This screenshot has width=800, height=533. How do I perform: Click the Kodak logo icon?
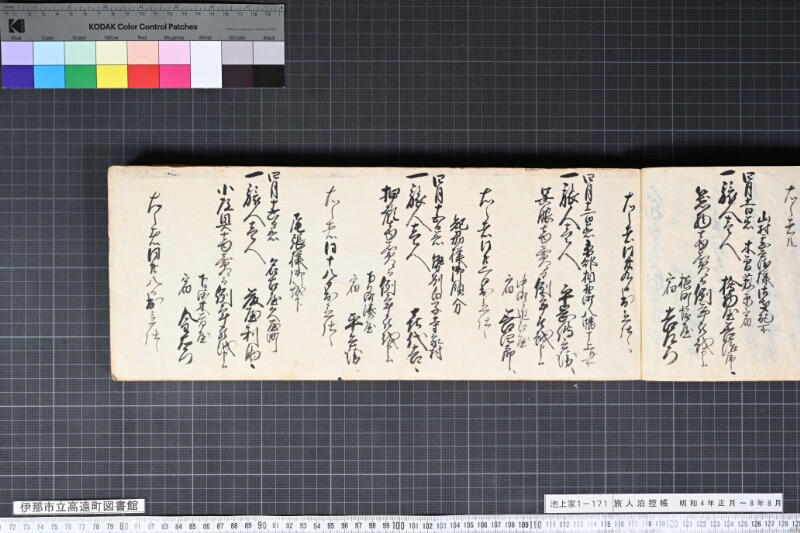[16, 26]
